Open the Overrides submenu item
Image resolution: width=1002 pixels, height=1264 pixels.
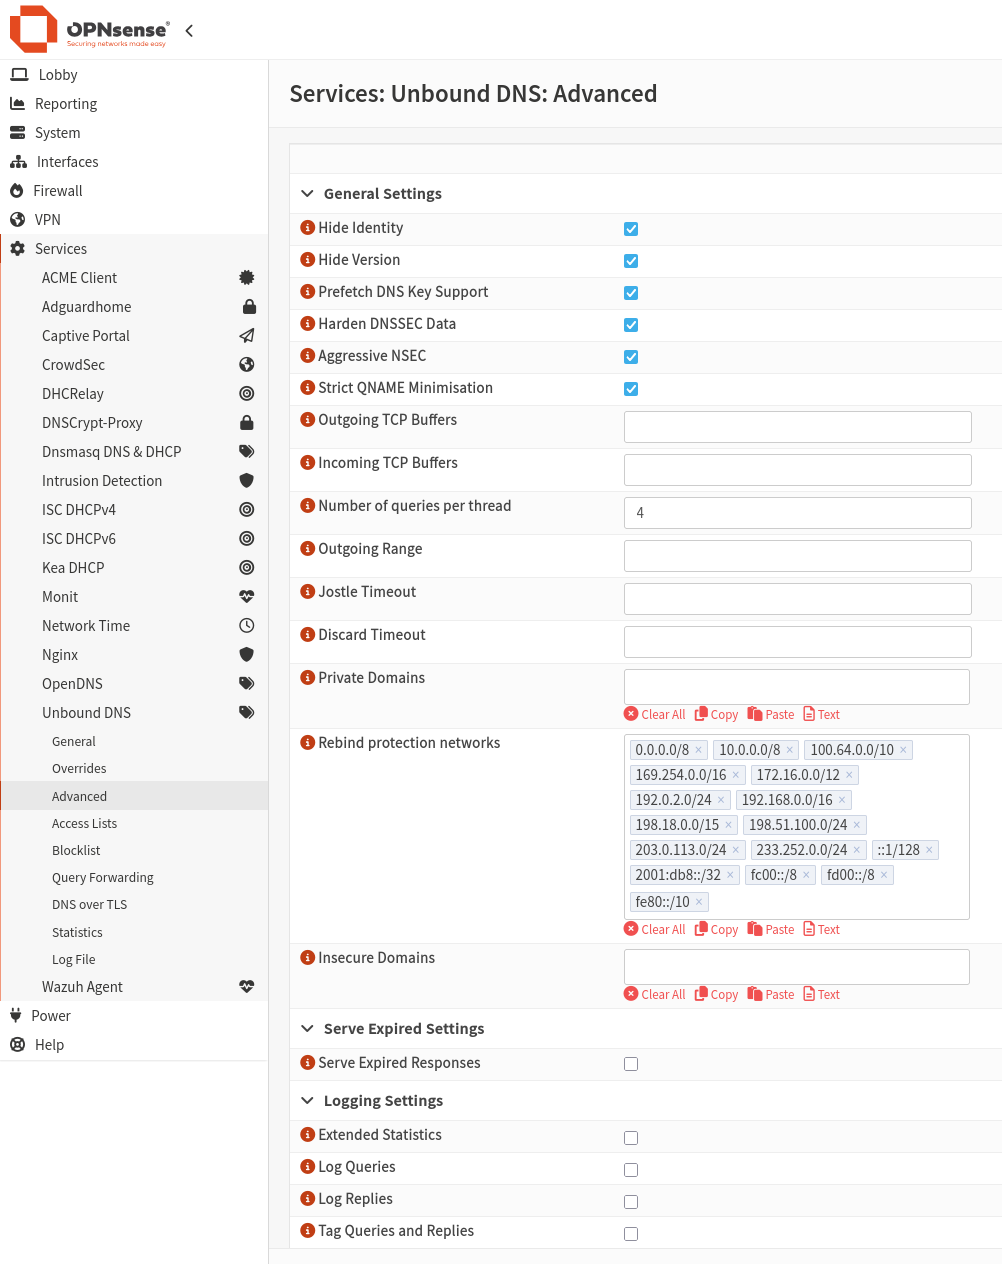click(x=79, y=769)
